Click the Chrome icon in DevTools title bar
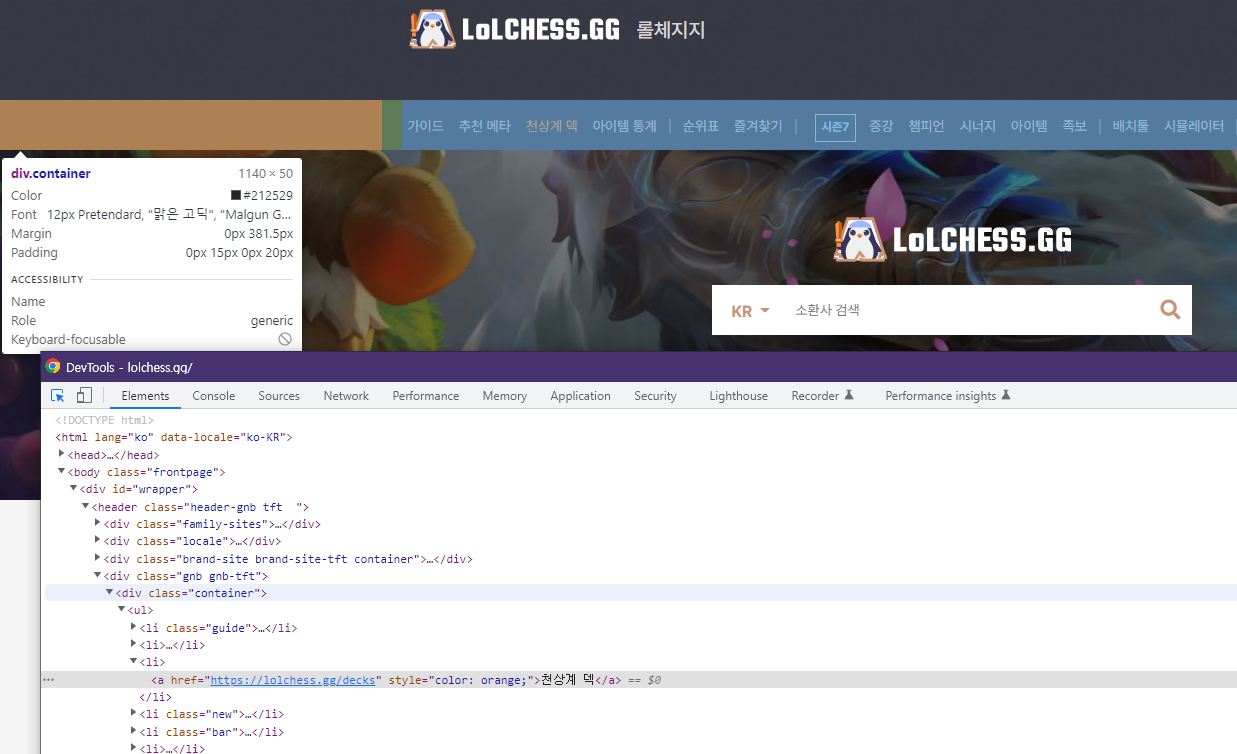Image resolution: width=1237 pixels, height=754 pixels. tap(53, 366)
